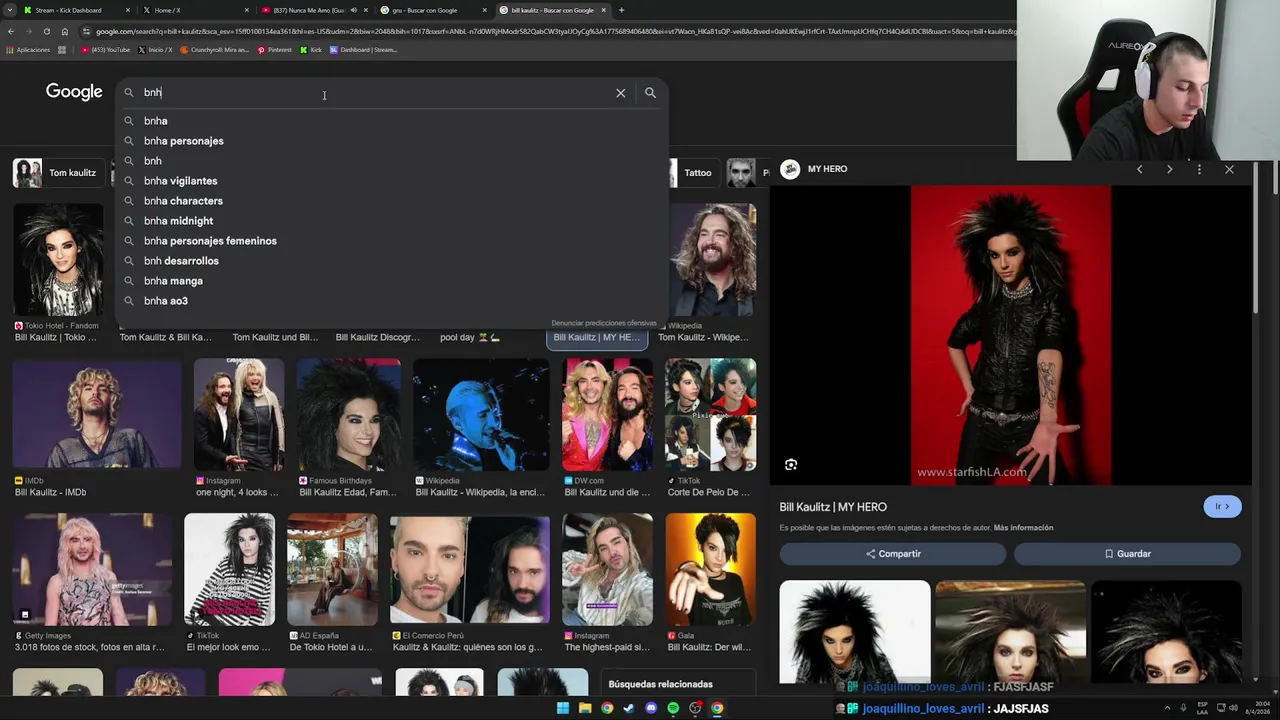Open File Explorer in taskbar

585,708
